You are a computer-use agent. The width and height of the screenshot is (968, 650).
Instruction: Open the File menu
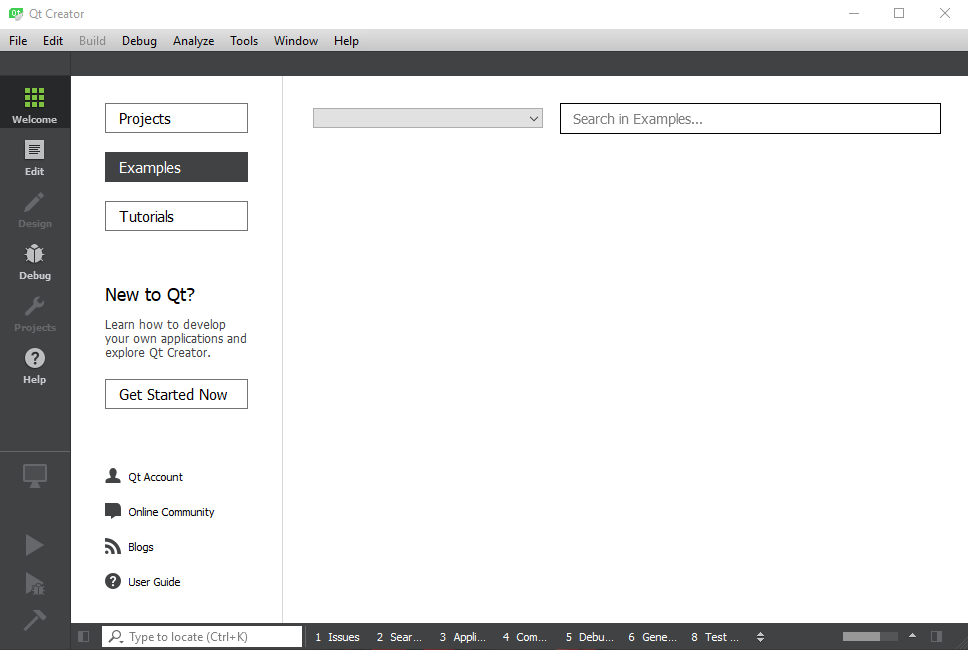[x=18, y=41]
